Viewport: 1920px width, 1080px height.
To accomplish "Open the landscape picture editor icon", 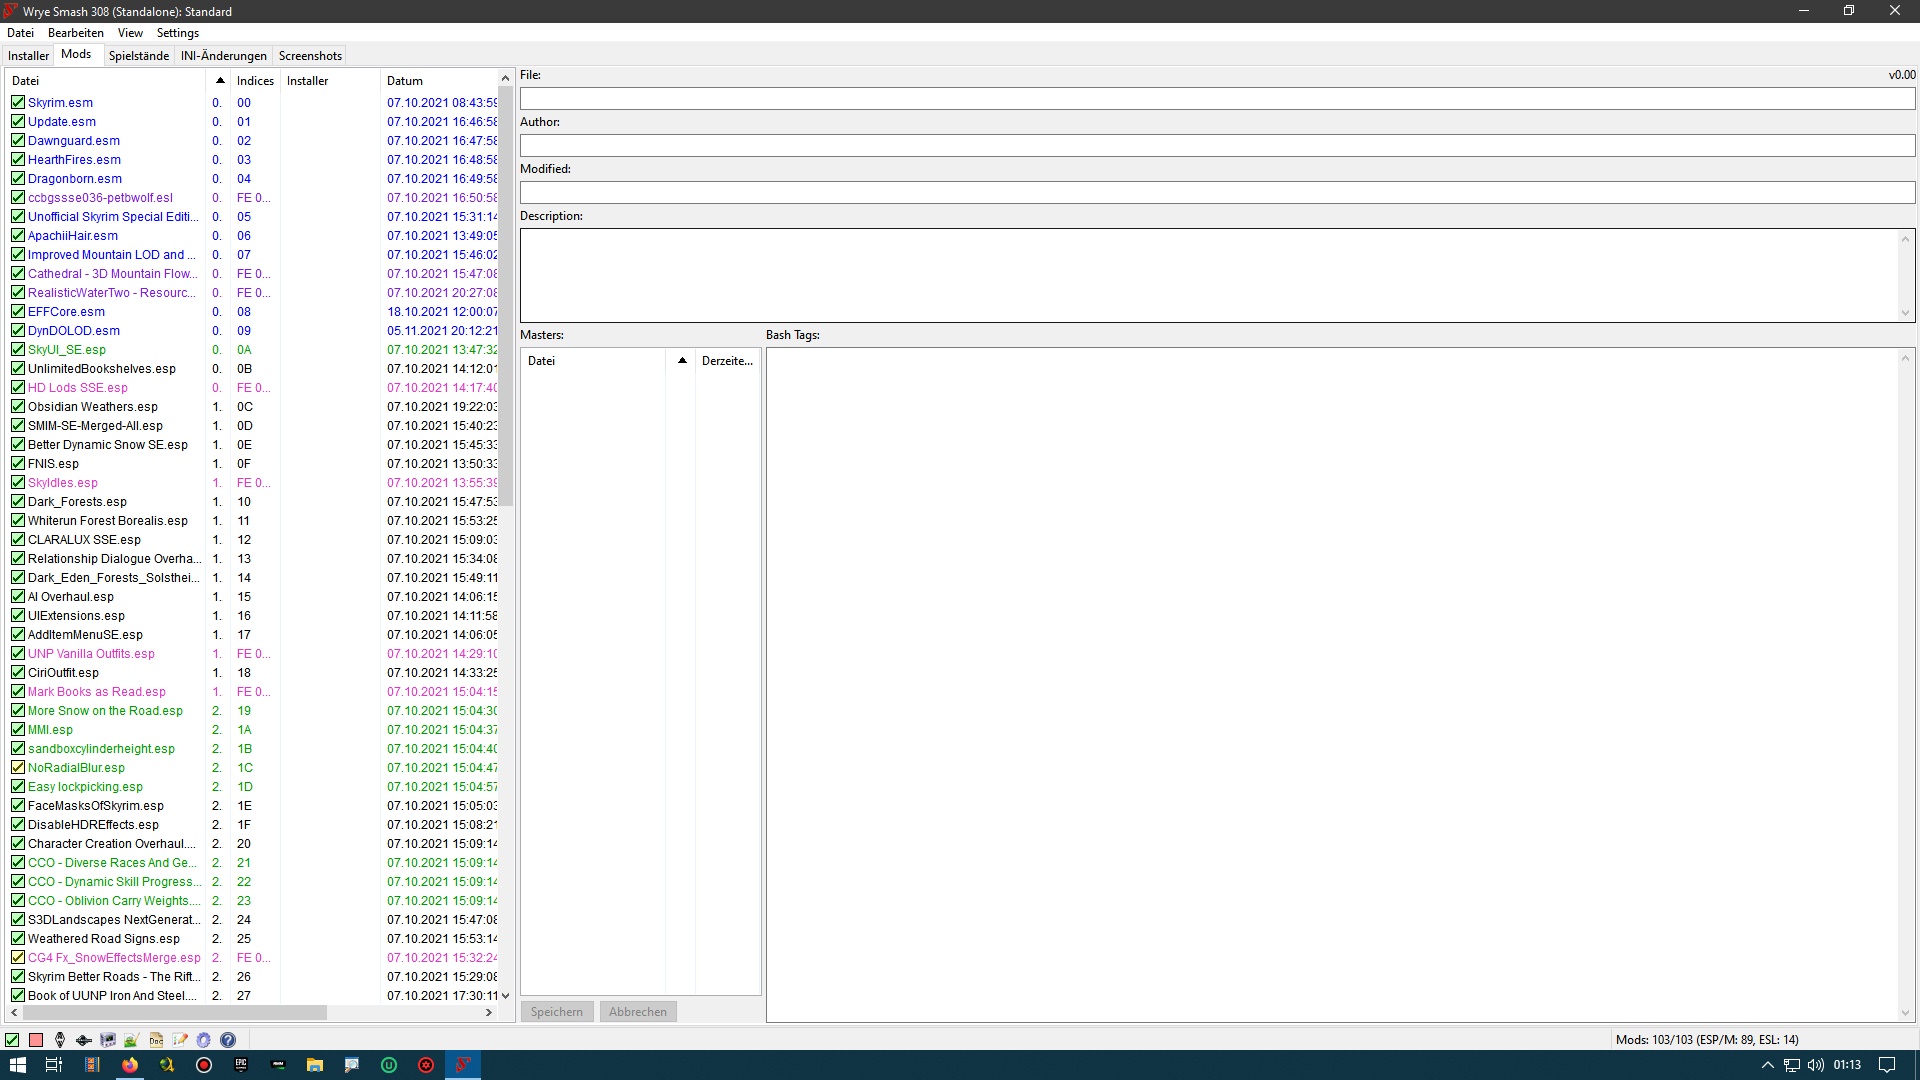I will (131, 1040).
